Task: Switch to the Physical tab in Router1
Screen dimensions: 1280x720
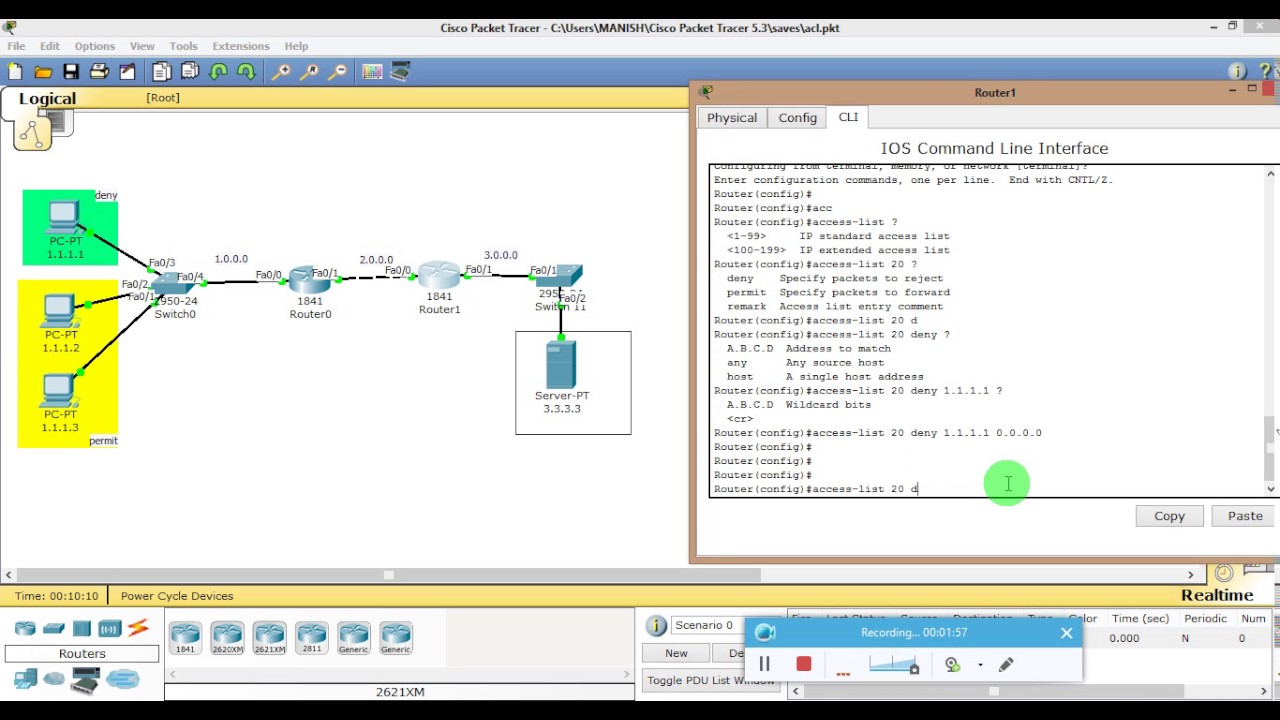Action: (732, 118)
